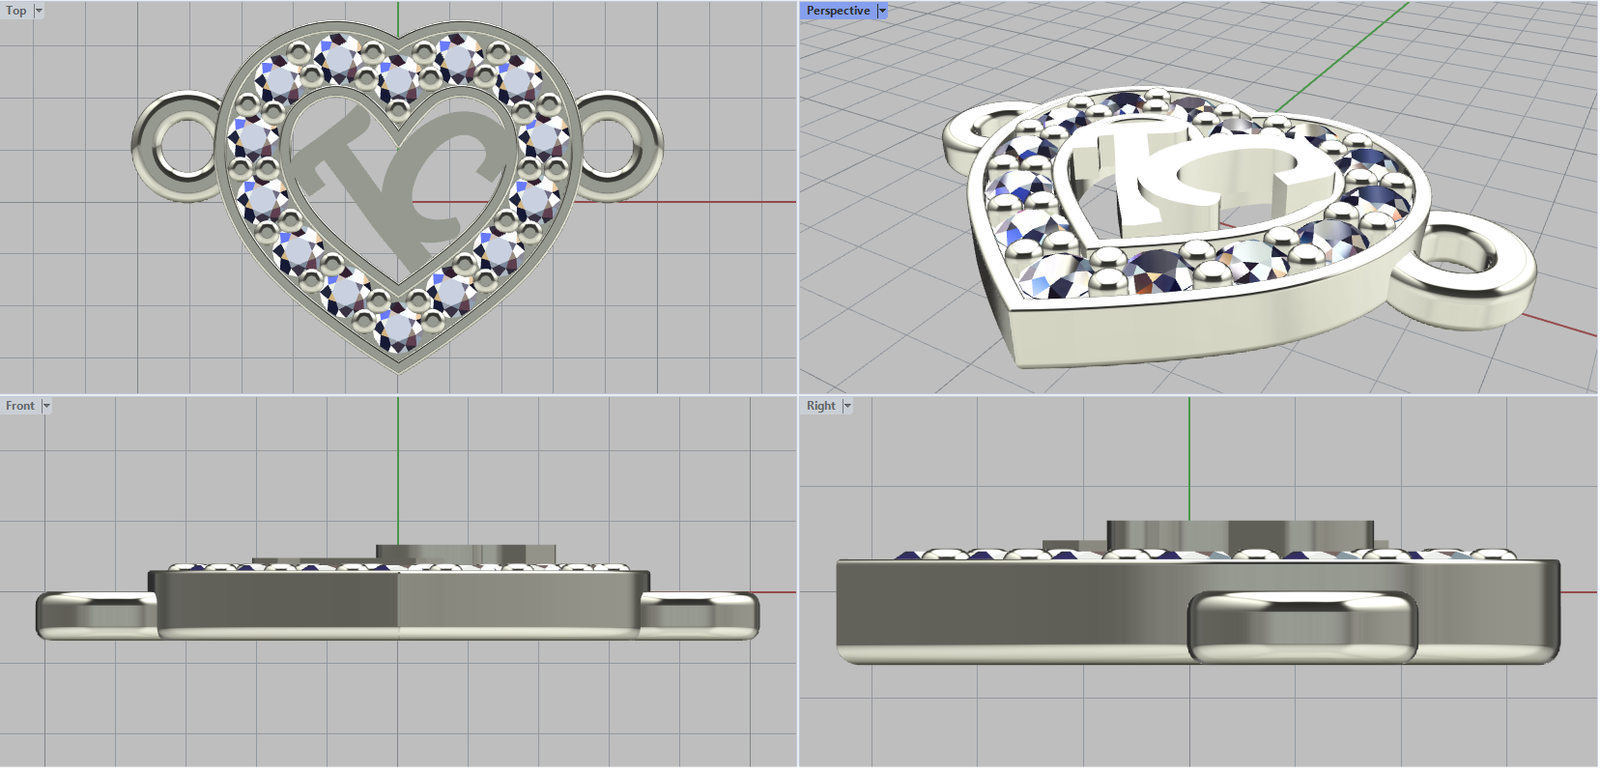The height and width of the screenshot is (772, 1600).
Task: Expand the Right viewport menu arrow
Action: point(847,406)
